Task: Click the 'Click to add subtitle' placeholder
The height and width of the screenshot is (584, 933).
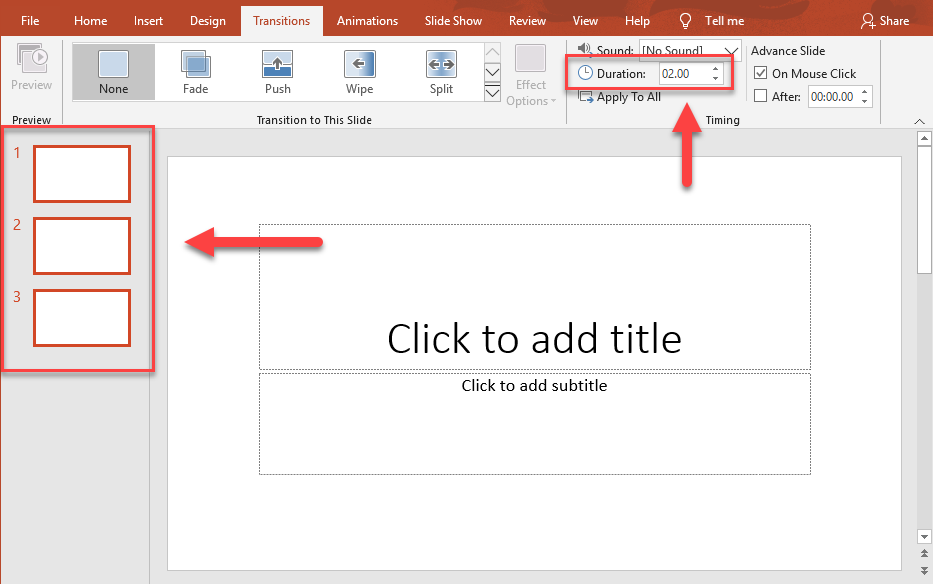Action: (x=534, y=424)
